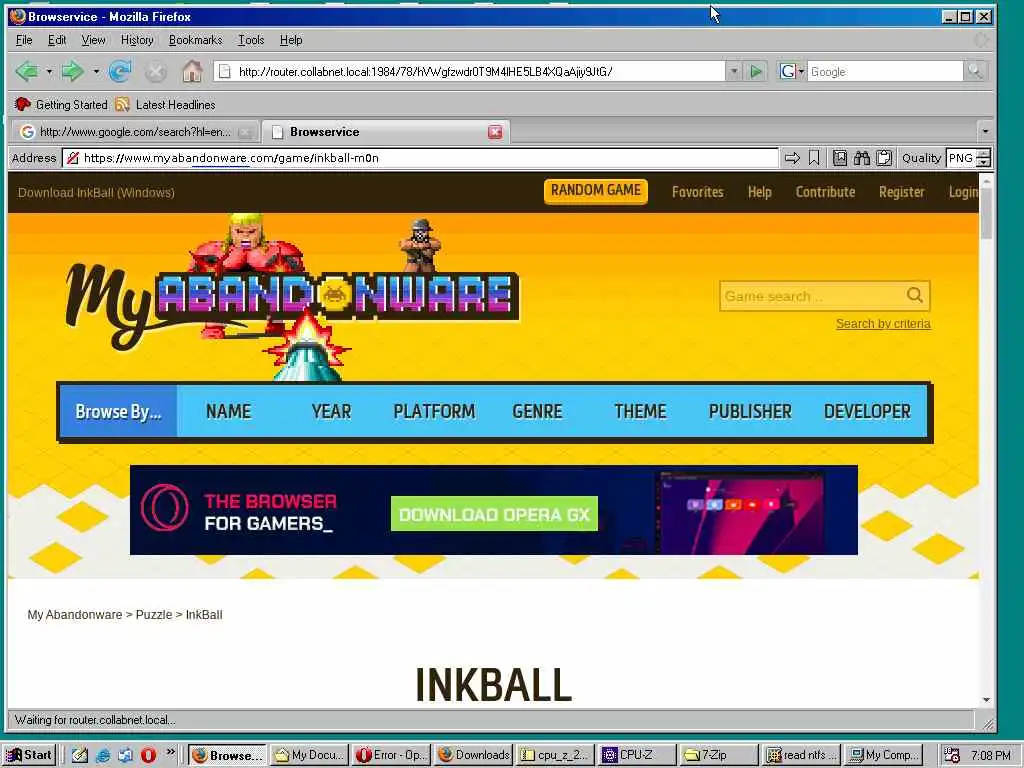Launch Opera from quick launch bar
1024x768 pixels.
pyautogui.click(x=148, y=755)
